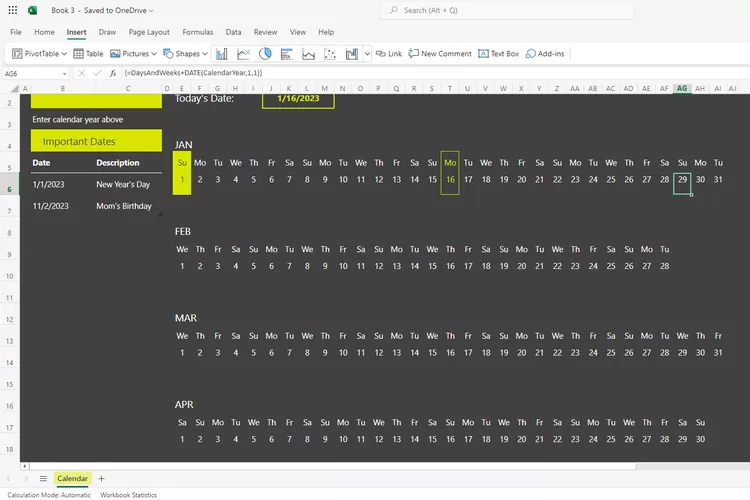The height and width of the screenshot is (500, 750).
Task: Click the horizontal scrollbar
Action: pyautogui.click(x=332, y=466)
